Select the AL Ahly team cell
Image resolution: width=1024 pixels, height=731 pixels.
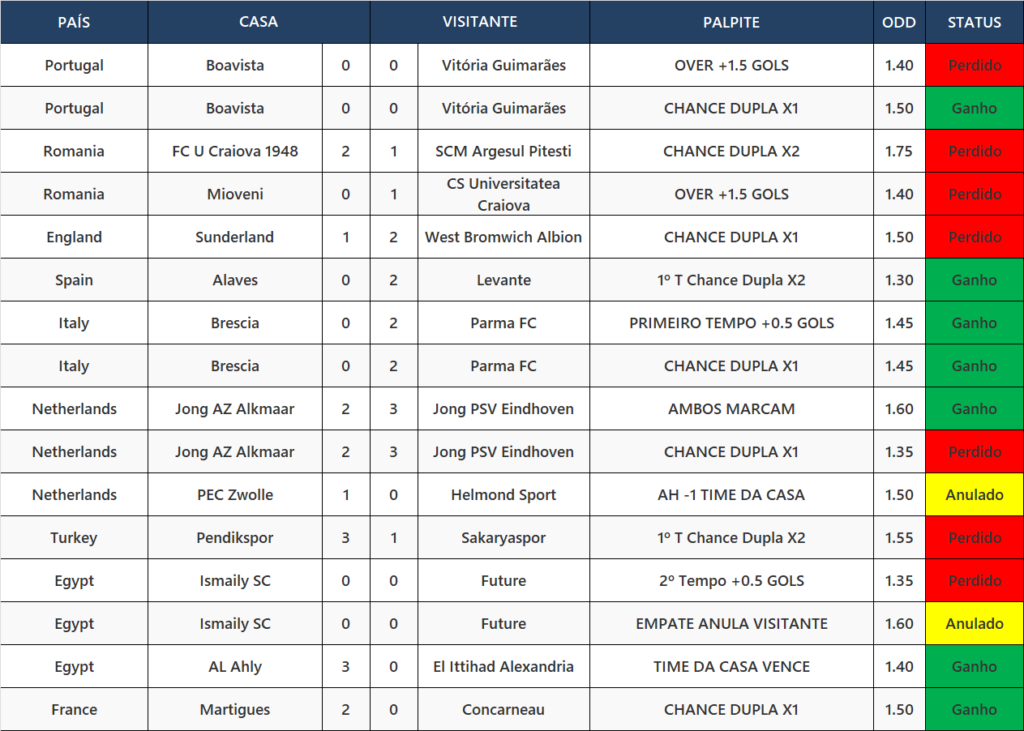[235, 666]
